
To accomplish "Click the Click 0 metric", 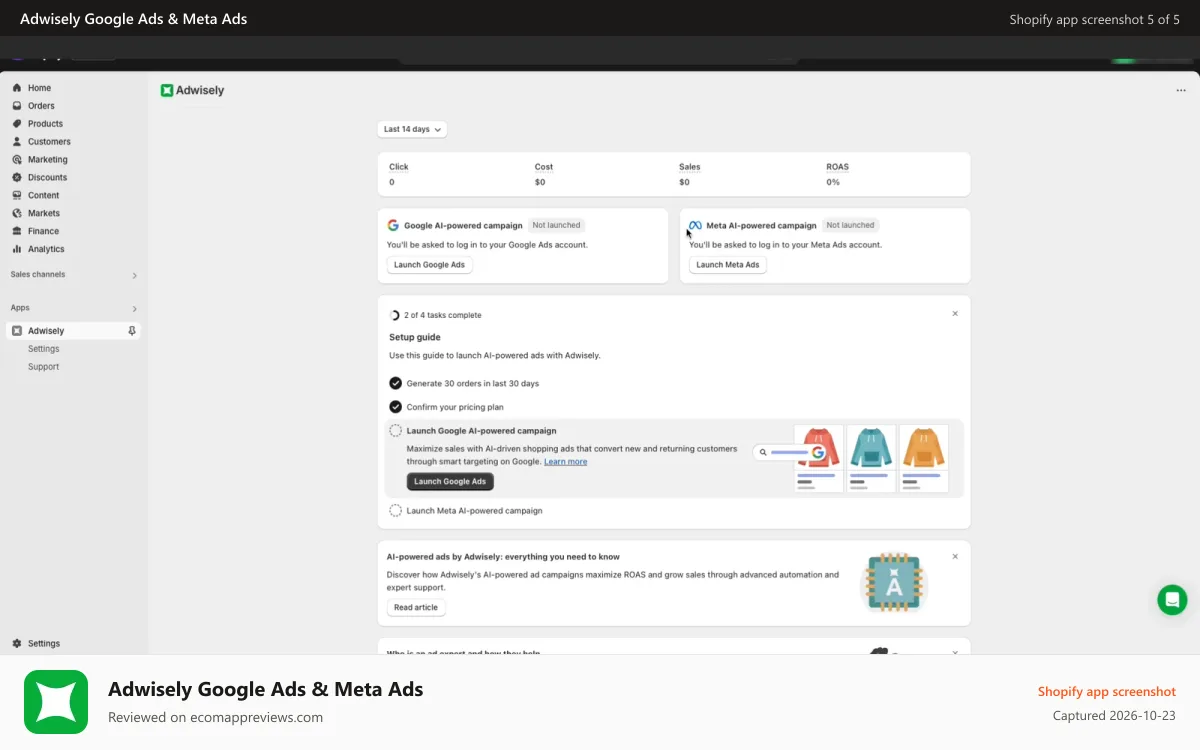I will [x=399, y=175].
